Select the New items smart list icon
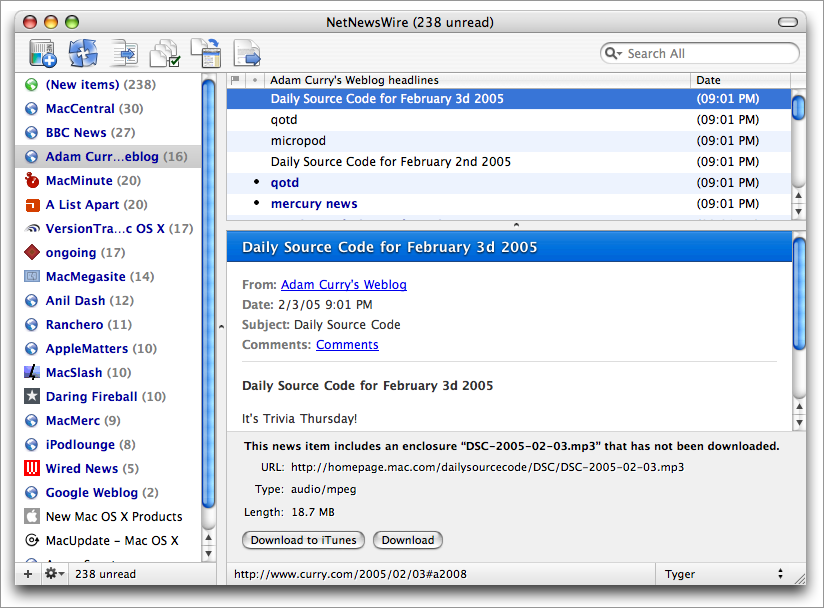824x608 pixels. click(x=32, y=85)
